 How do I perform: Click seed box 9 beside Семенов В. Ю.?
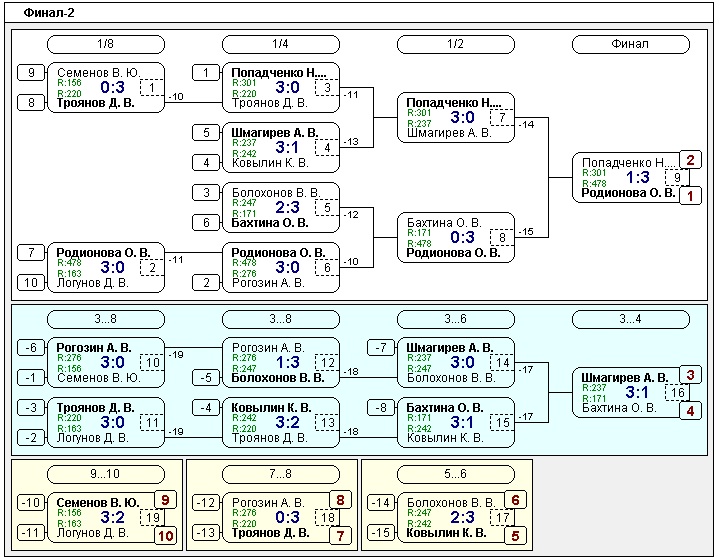coord(31,73)
